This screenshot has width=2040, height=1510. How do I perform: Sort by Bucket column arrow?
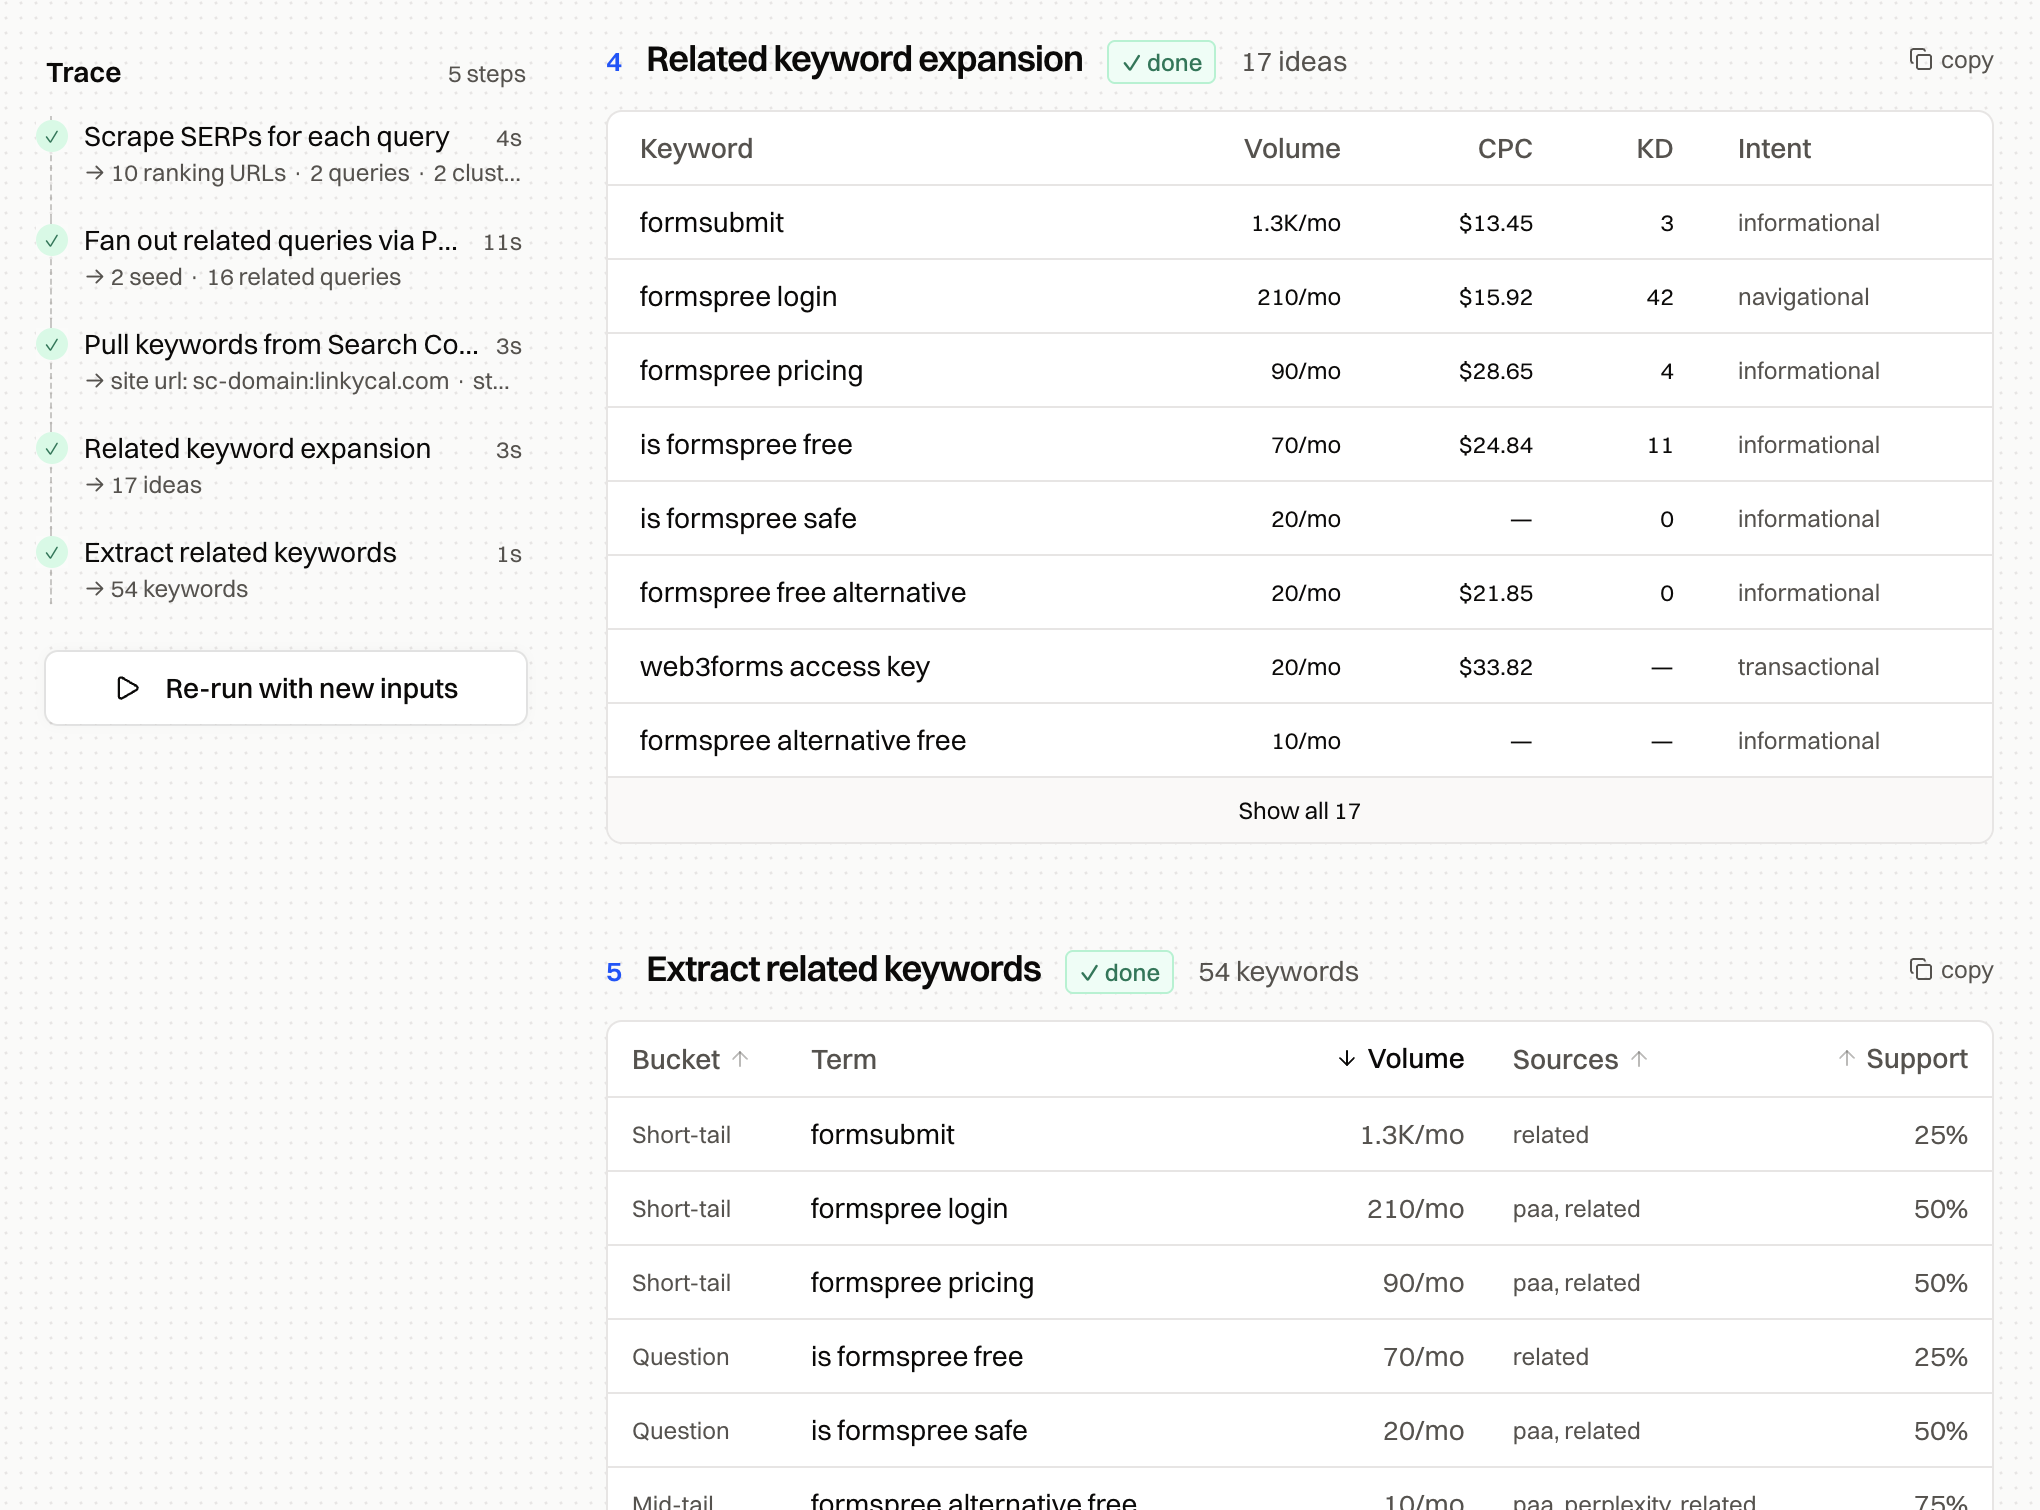(740, 1059)
